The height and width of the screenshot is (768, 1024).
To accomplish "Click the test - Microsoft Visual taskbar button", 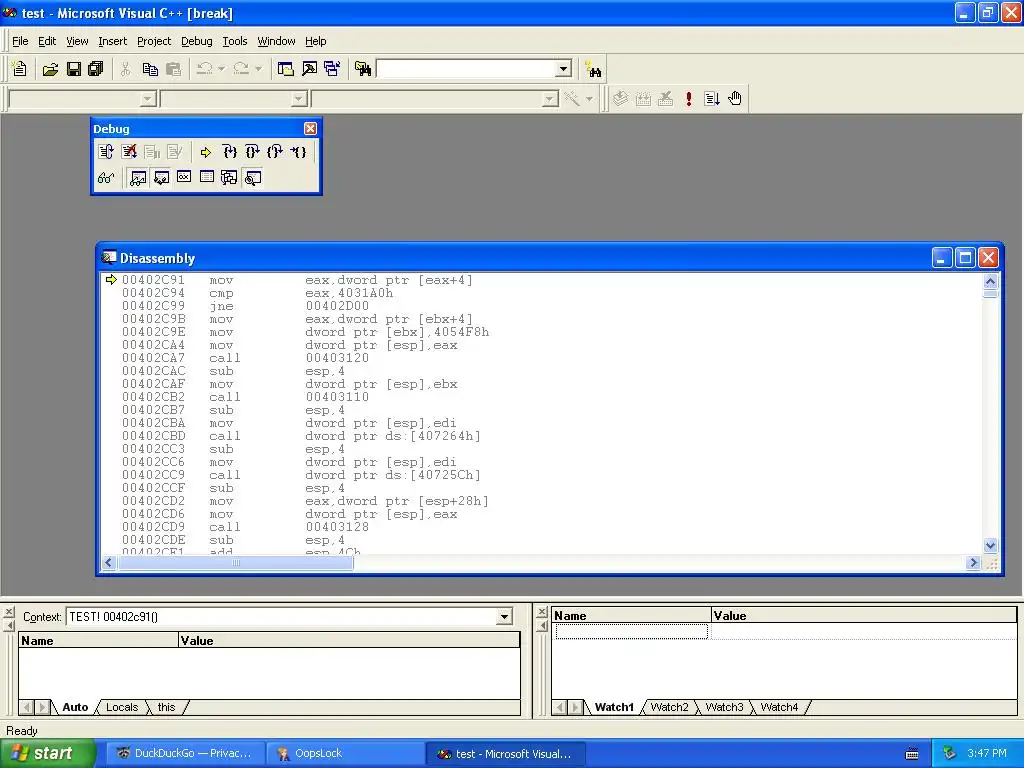I will point(505,754).
